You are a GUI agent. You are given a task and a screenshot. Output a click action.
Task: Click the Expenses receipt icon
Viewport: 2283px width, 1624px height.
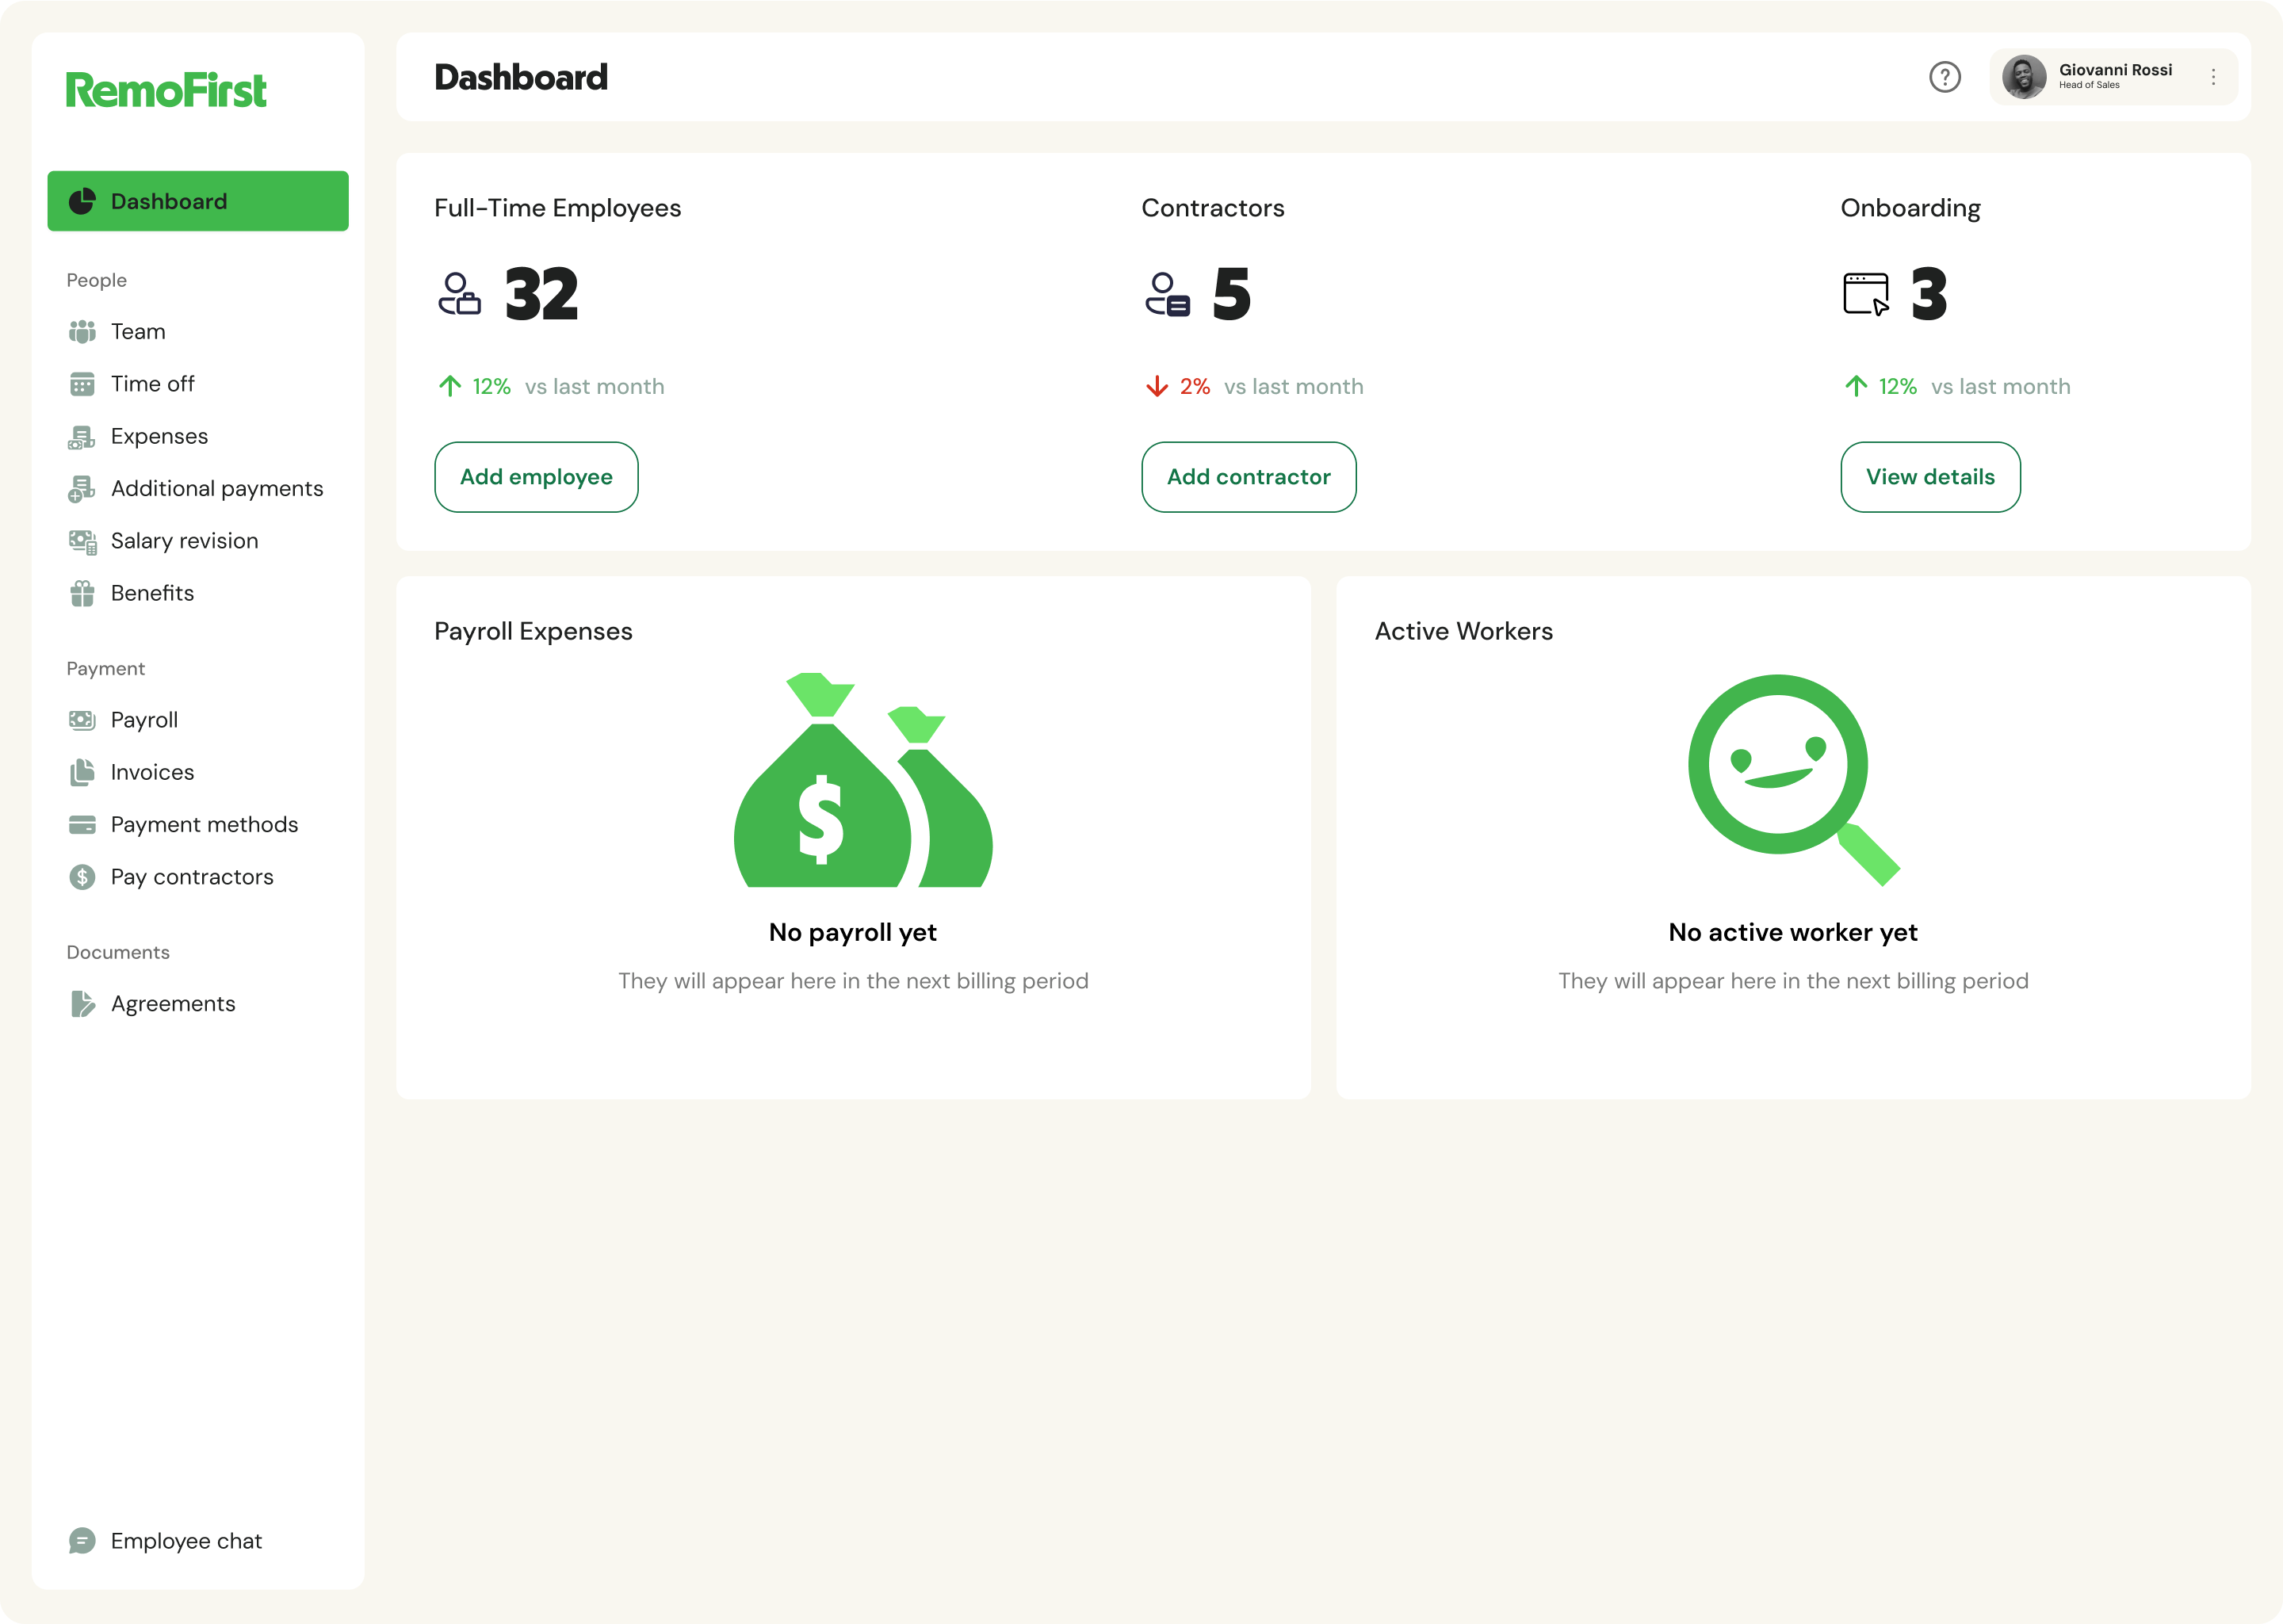tap(82, 437)
